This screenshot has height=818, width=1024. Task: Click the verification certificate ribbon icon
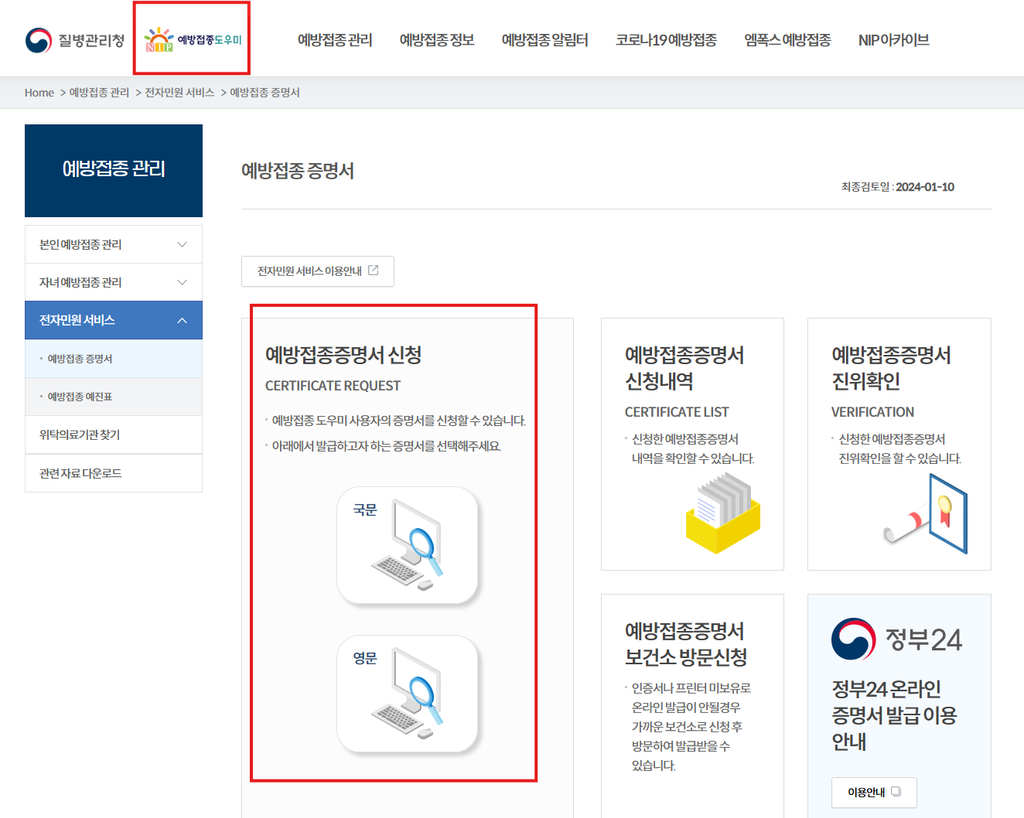[925, 514]
